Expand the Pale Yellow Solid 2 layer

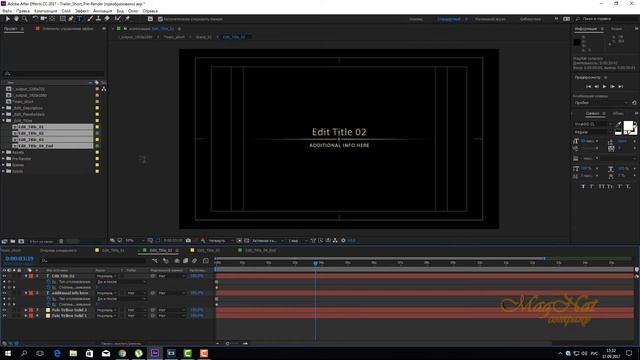click(26, 310)
